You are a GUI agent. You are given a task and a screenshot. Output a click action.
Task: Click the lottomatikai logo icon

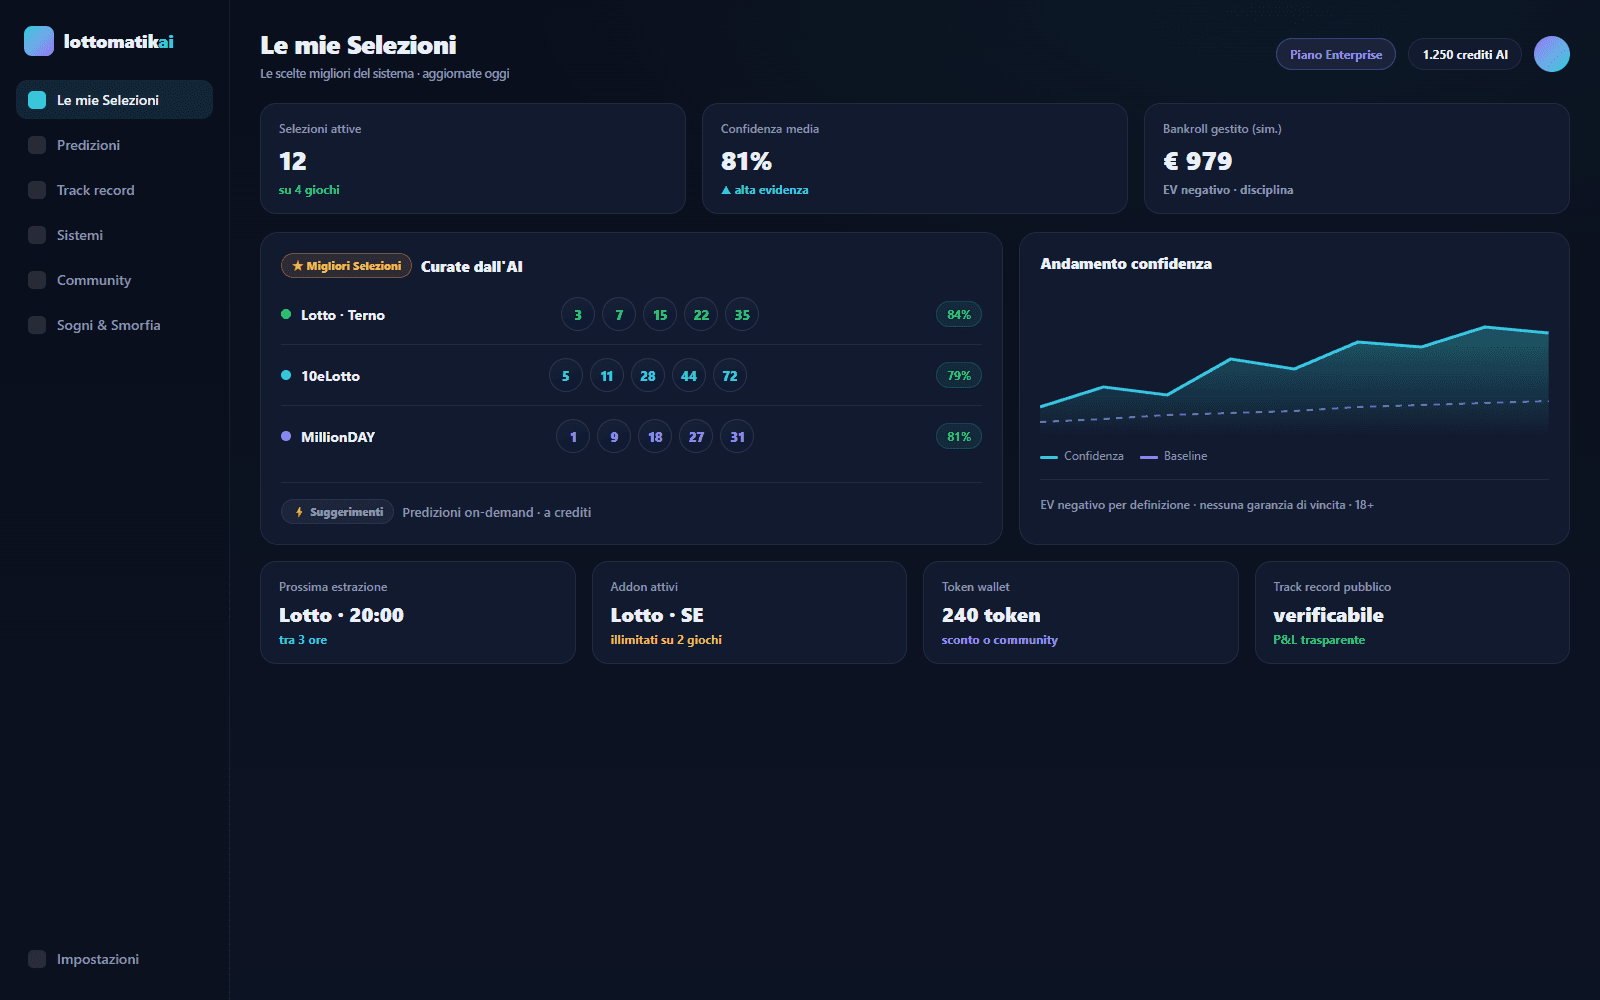pyautogui.click(x=39, y=41)
